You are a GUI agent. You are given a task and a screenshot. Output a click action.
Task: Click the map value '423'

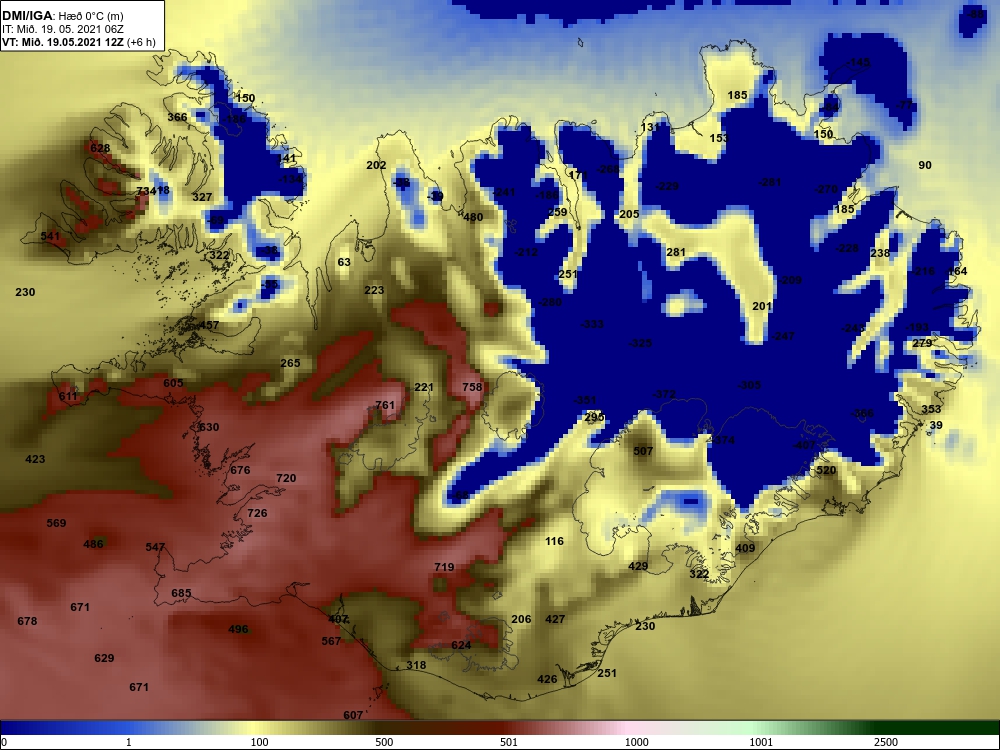pyautogui.click(x=35, y=459)
